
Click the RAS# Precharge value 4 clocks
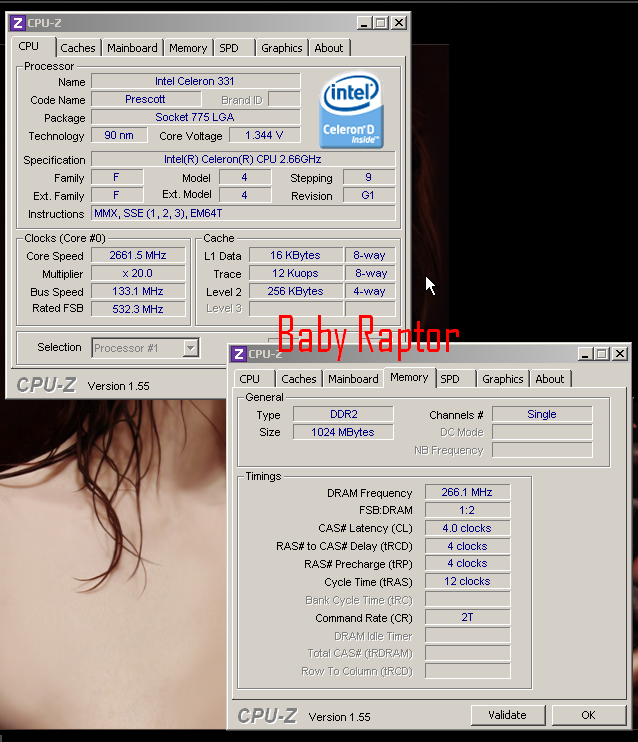coord(468,563)
